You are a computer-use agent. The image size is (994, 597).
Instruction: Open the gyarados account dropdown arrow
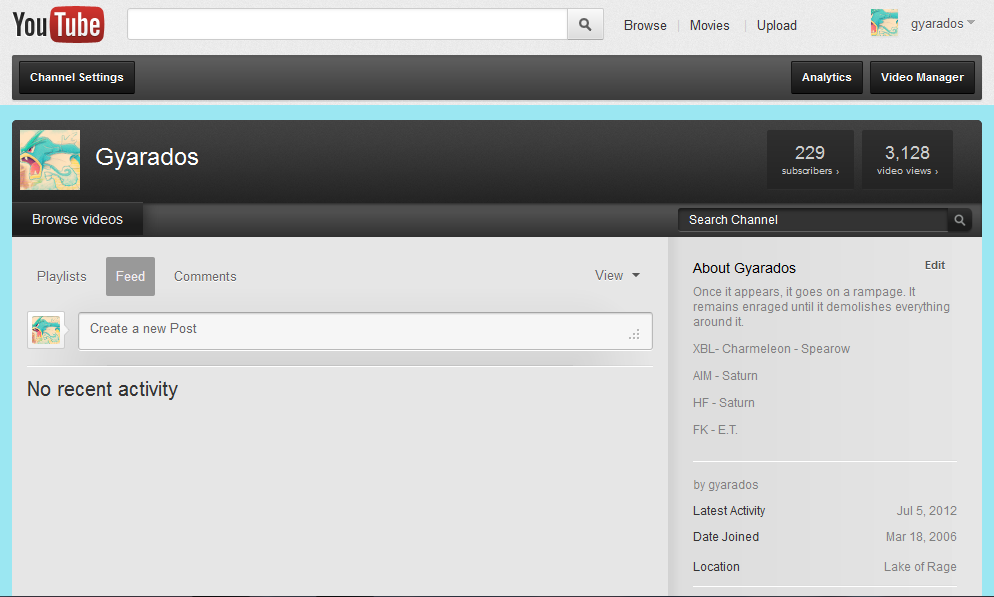(x=971, y=23)
